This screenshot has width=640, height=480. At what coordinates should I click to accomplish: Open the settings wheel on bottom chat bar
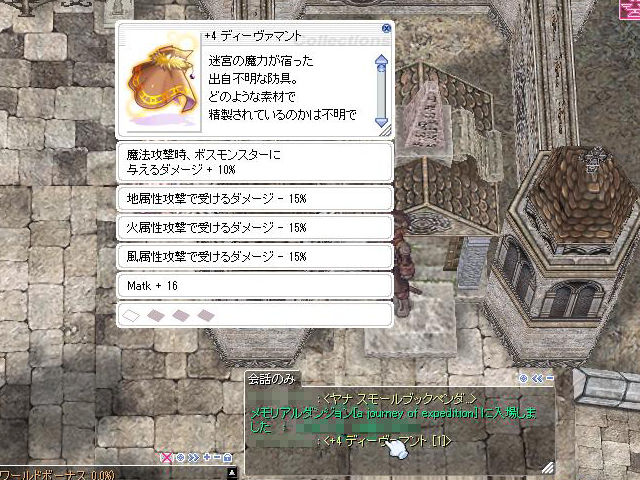coord(180,458)
